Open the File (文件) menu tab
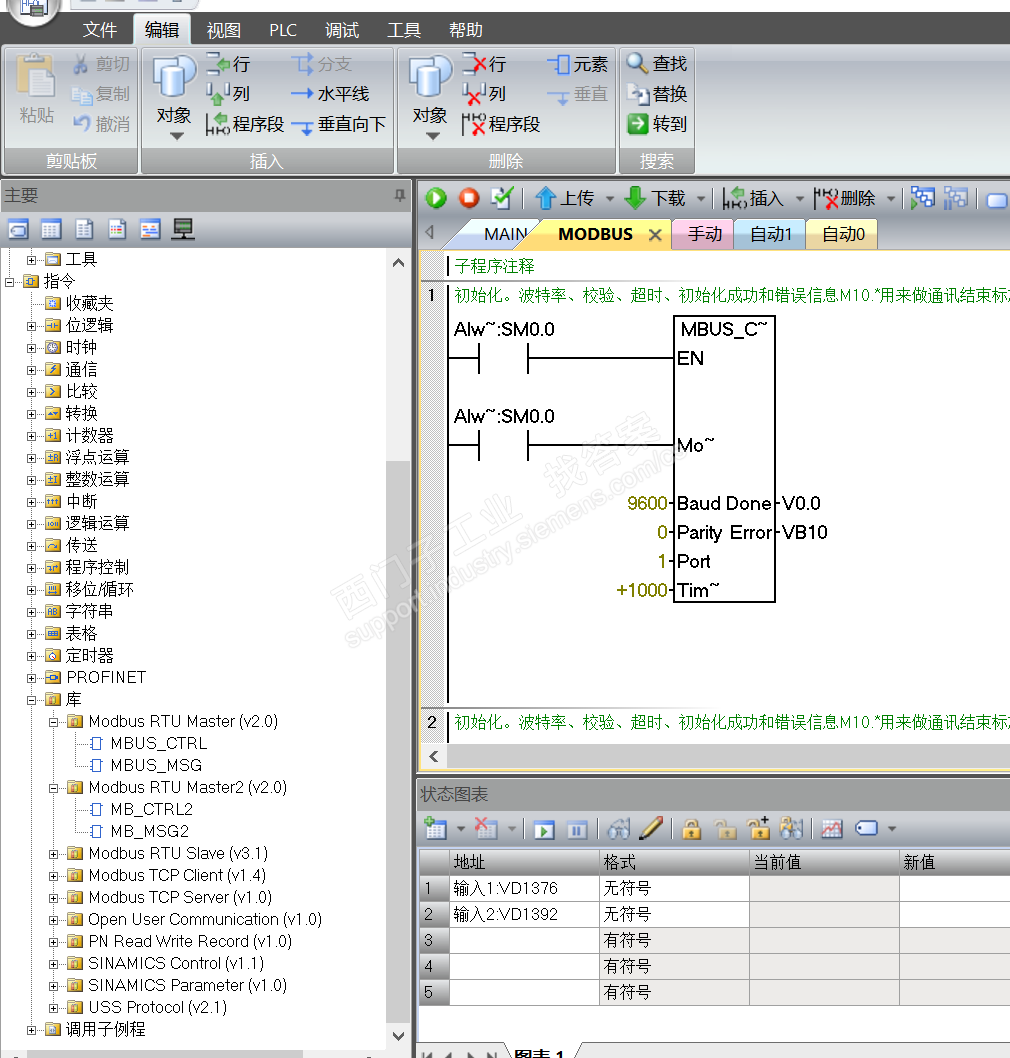Screen dimensions: 1010x1058 coord(100,30)
